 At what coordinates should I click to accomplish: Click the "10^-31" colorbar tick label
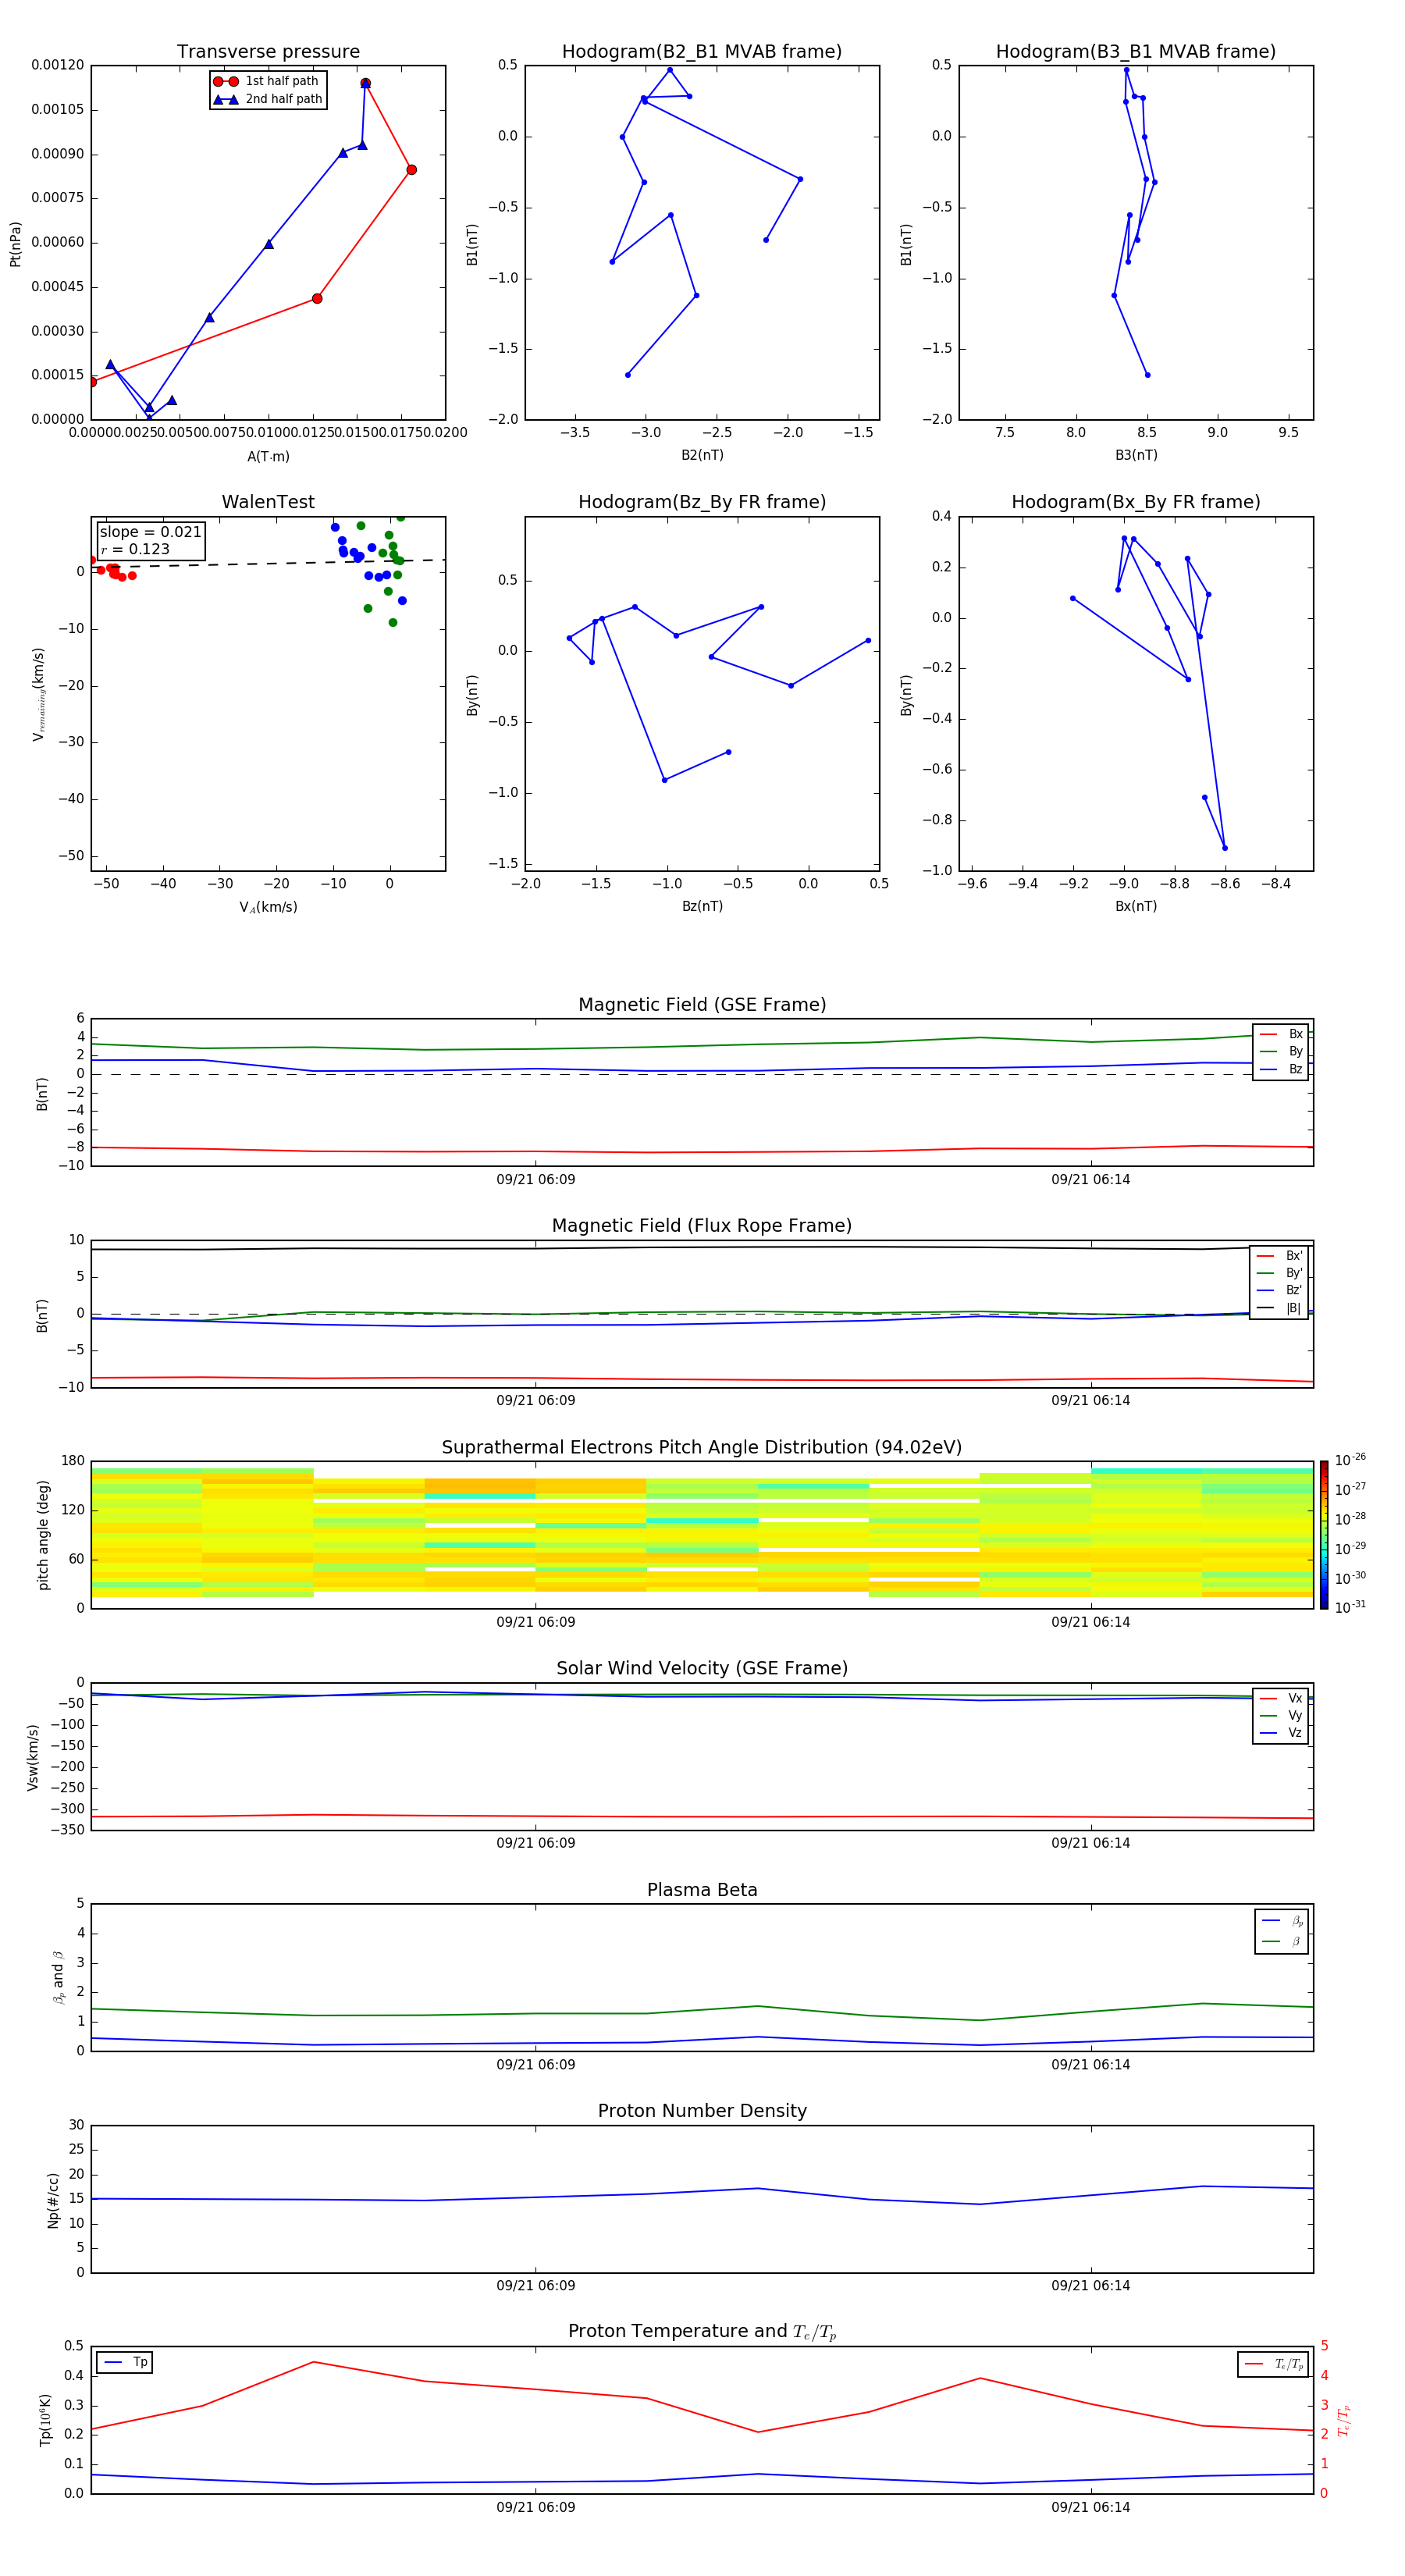coord(1350,1607)
